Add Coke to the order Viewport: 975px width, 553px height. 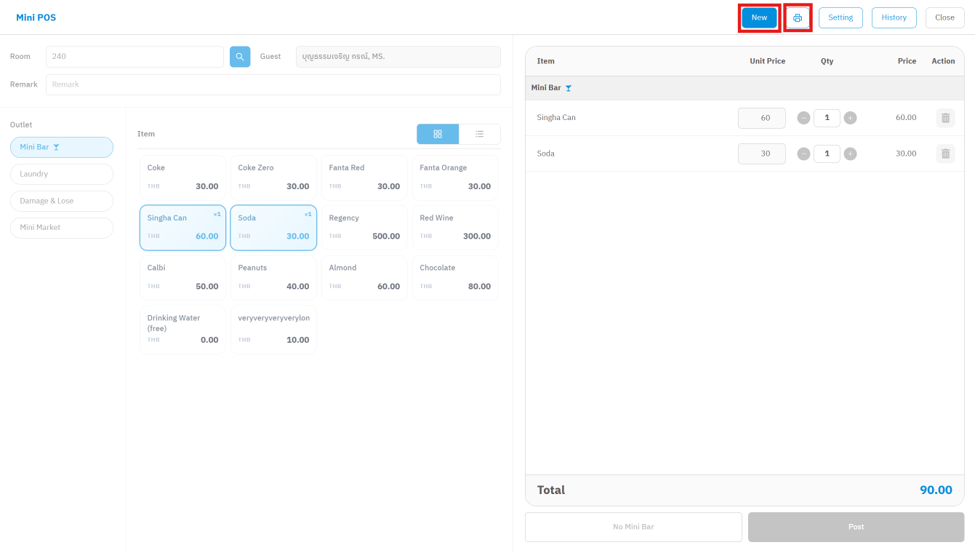point(183,177)
